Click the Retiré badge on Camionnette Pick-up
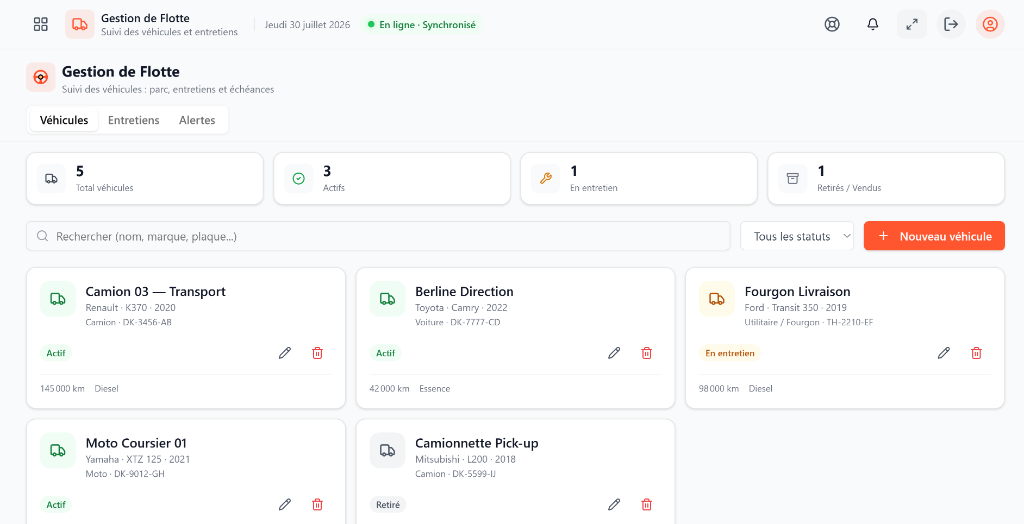This screenshot has height=524, width=1024. point(388,504)
